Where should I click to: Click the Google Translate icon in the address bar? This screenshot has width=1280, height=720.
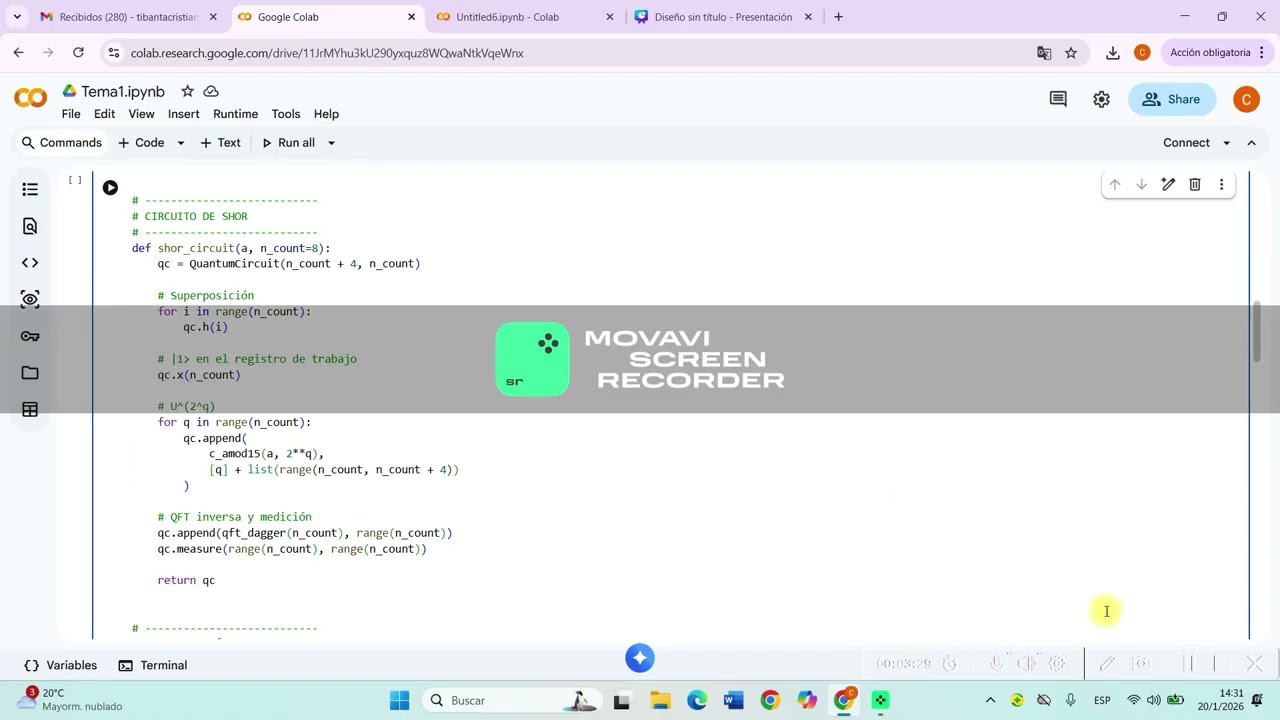coord(1044,53)
